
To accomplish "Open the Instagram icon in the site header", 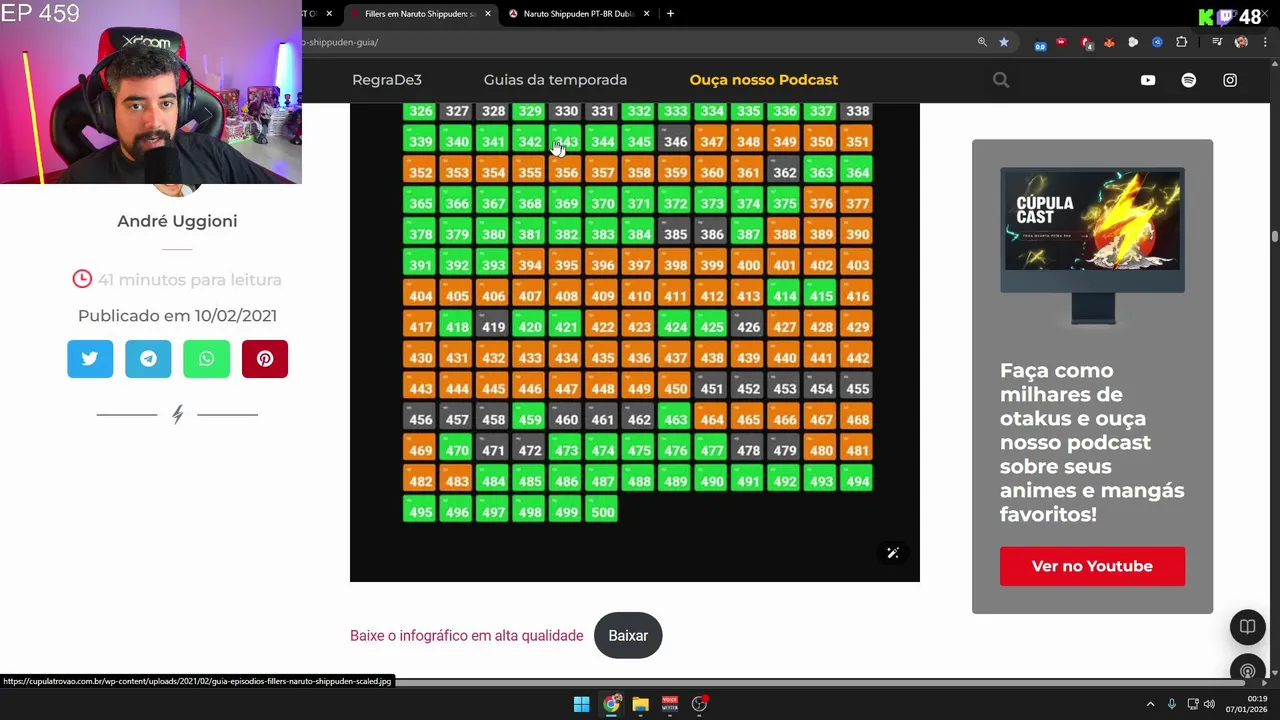I will point(1230,80).
